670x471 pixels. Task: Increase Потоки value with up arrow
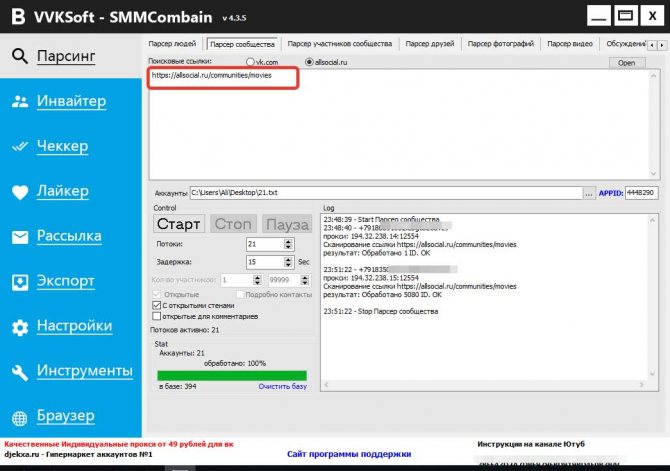288,241
